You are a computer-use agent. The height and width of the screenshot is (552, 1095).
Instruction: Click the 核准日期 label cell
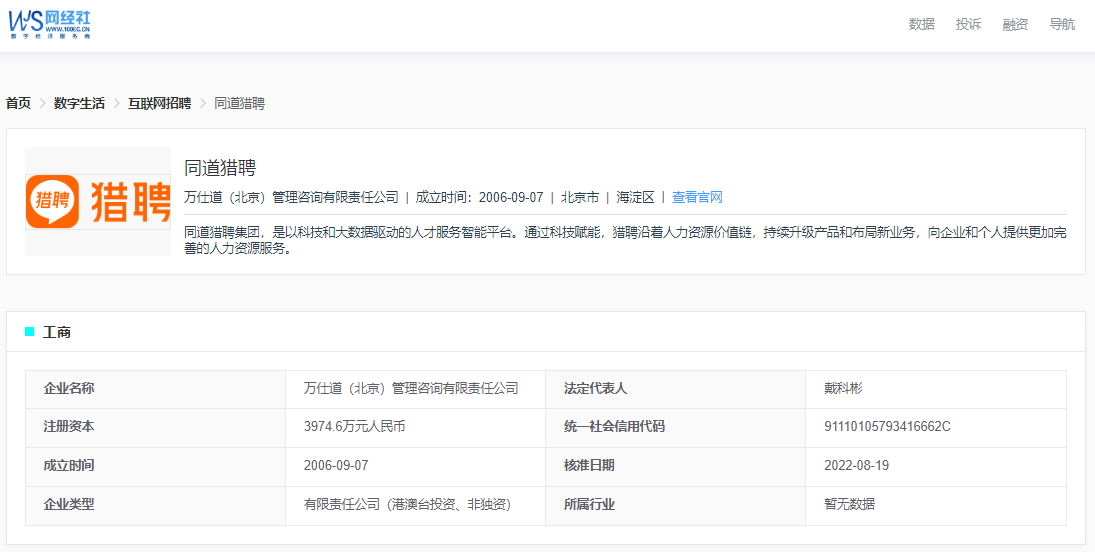(x=675, y=467)
